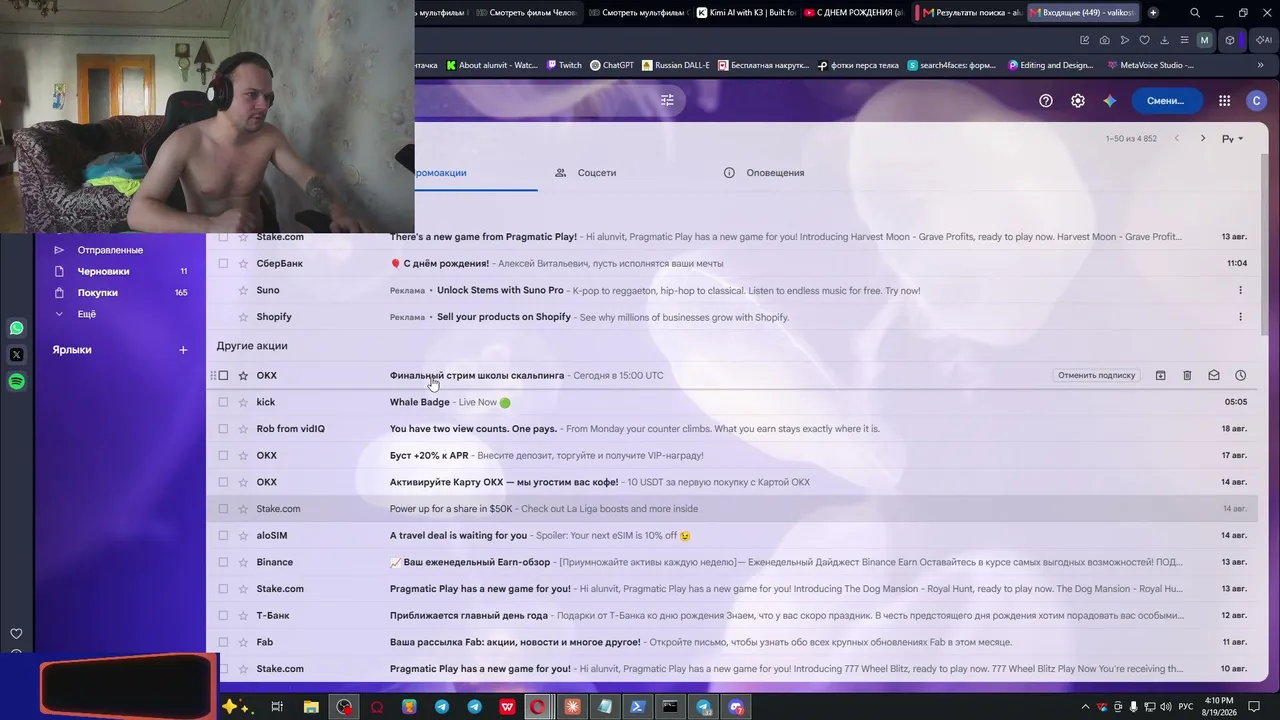The width and height of the screenshot is (1280, 720).
Task: Open the Т-Банк 'Приближается главный день года' email
Action: pyautogui.click(x=732, y=615)
